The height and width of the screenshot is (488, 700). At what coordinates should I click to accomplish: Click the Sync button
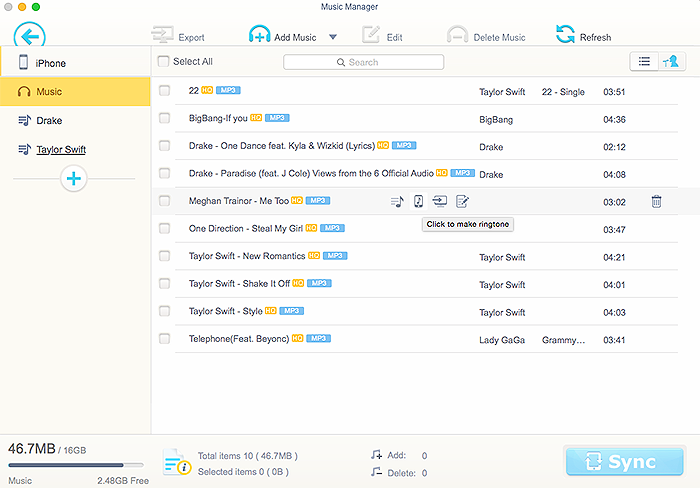[624, 461]
